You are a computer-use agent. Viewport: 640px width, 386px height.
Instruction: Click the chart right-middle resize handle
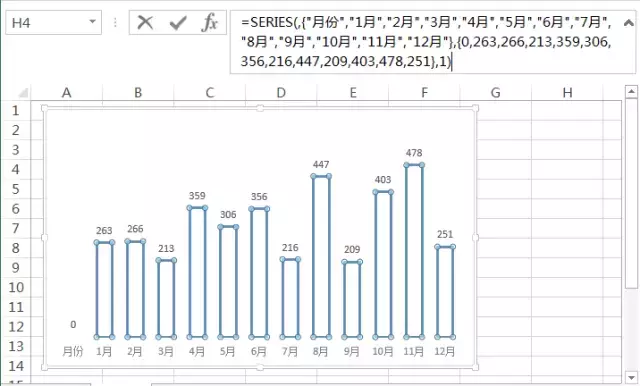coord(476,238)
